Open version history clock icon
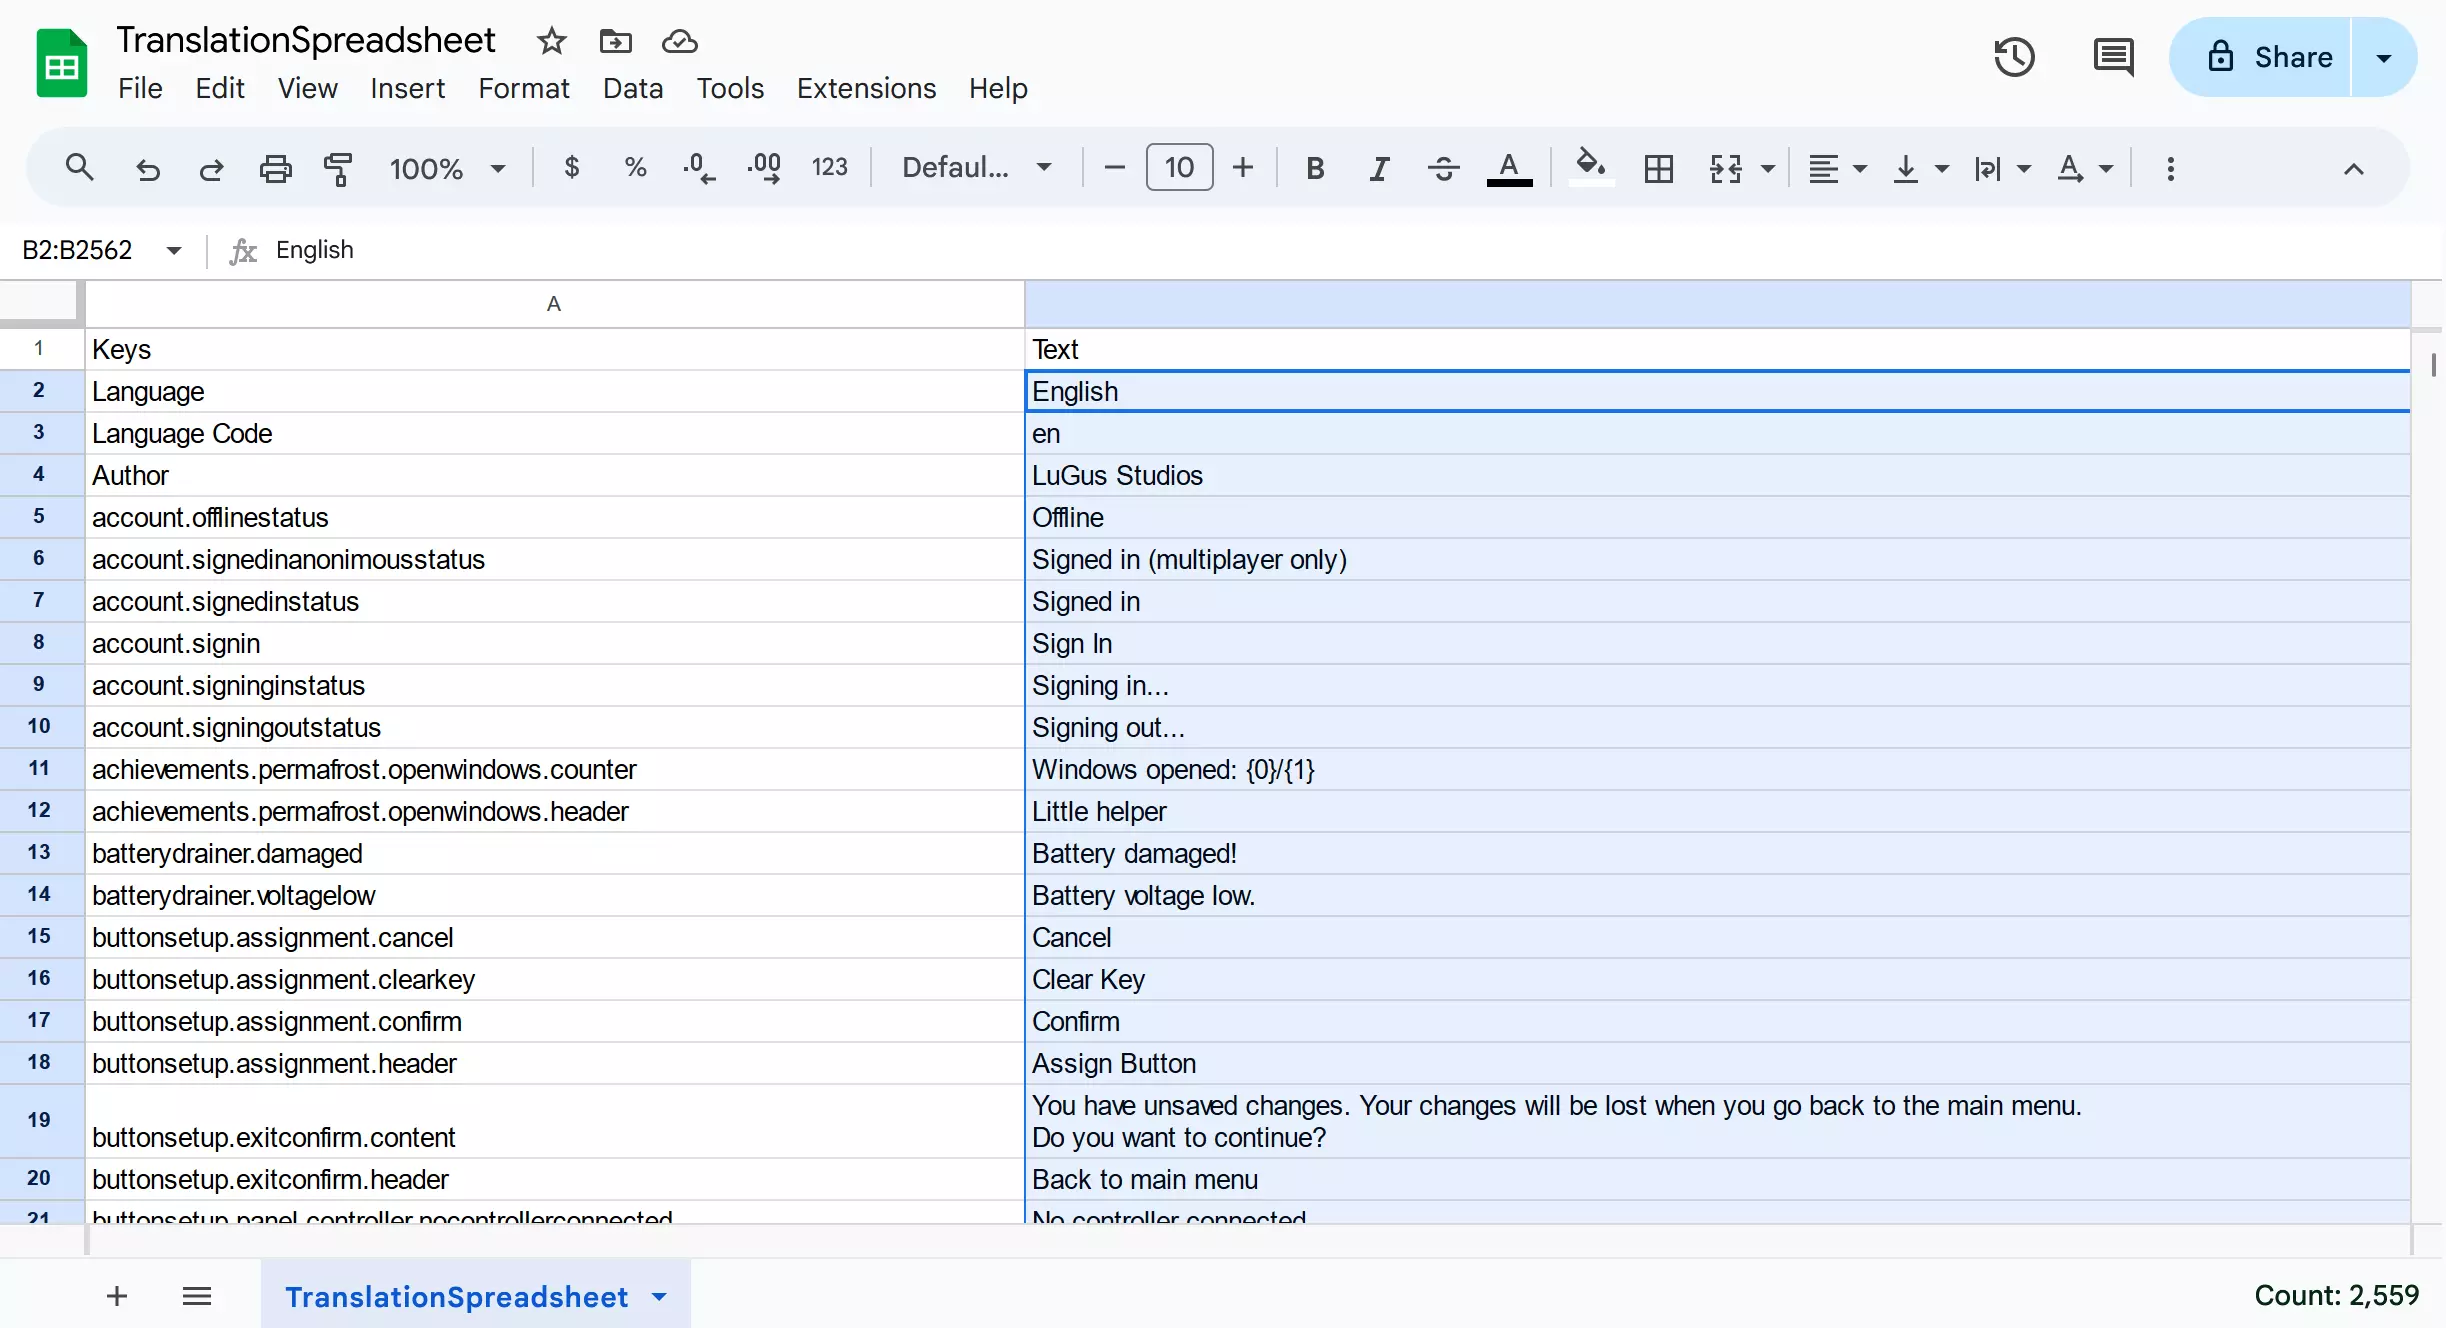Screen dimensions: 2446x1328 tap(2014, 57)
